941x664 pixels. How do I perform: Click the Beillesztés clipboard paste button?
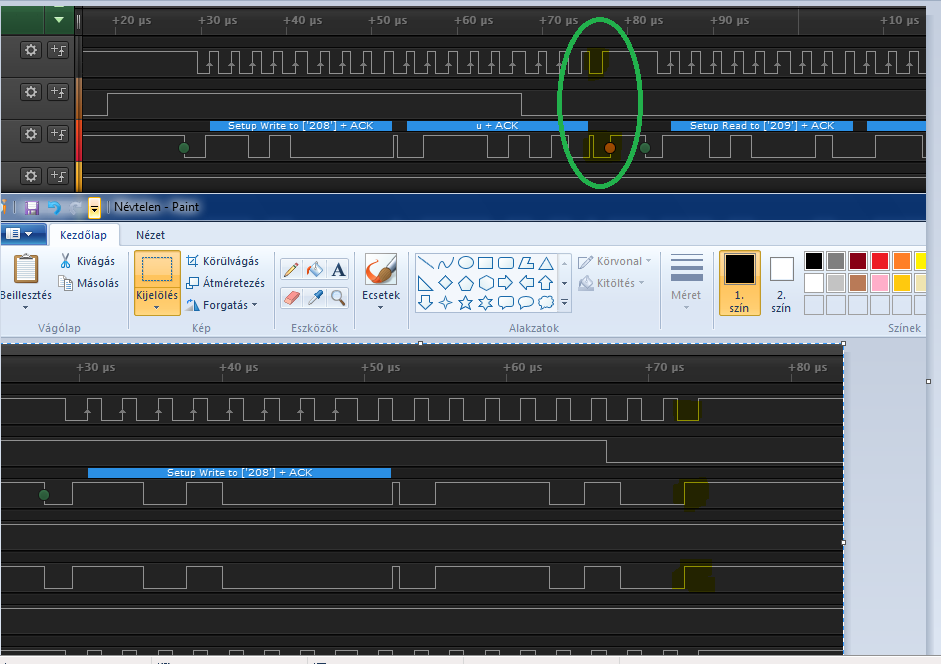(x=26, y=276)
